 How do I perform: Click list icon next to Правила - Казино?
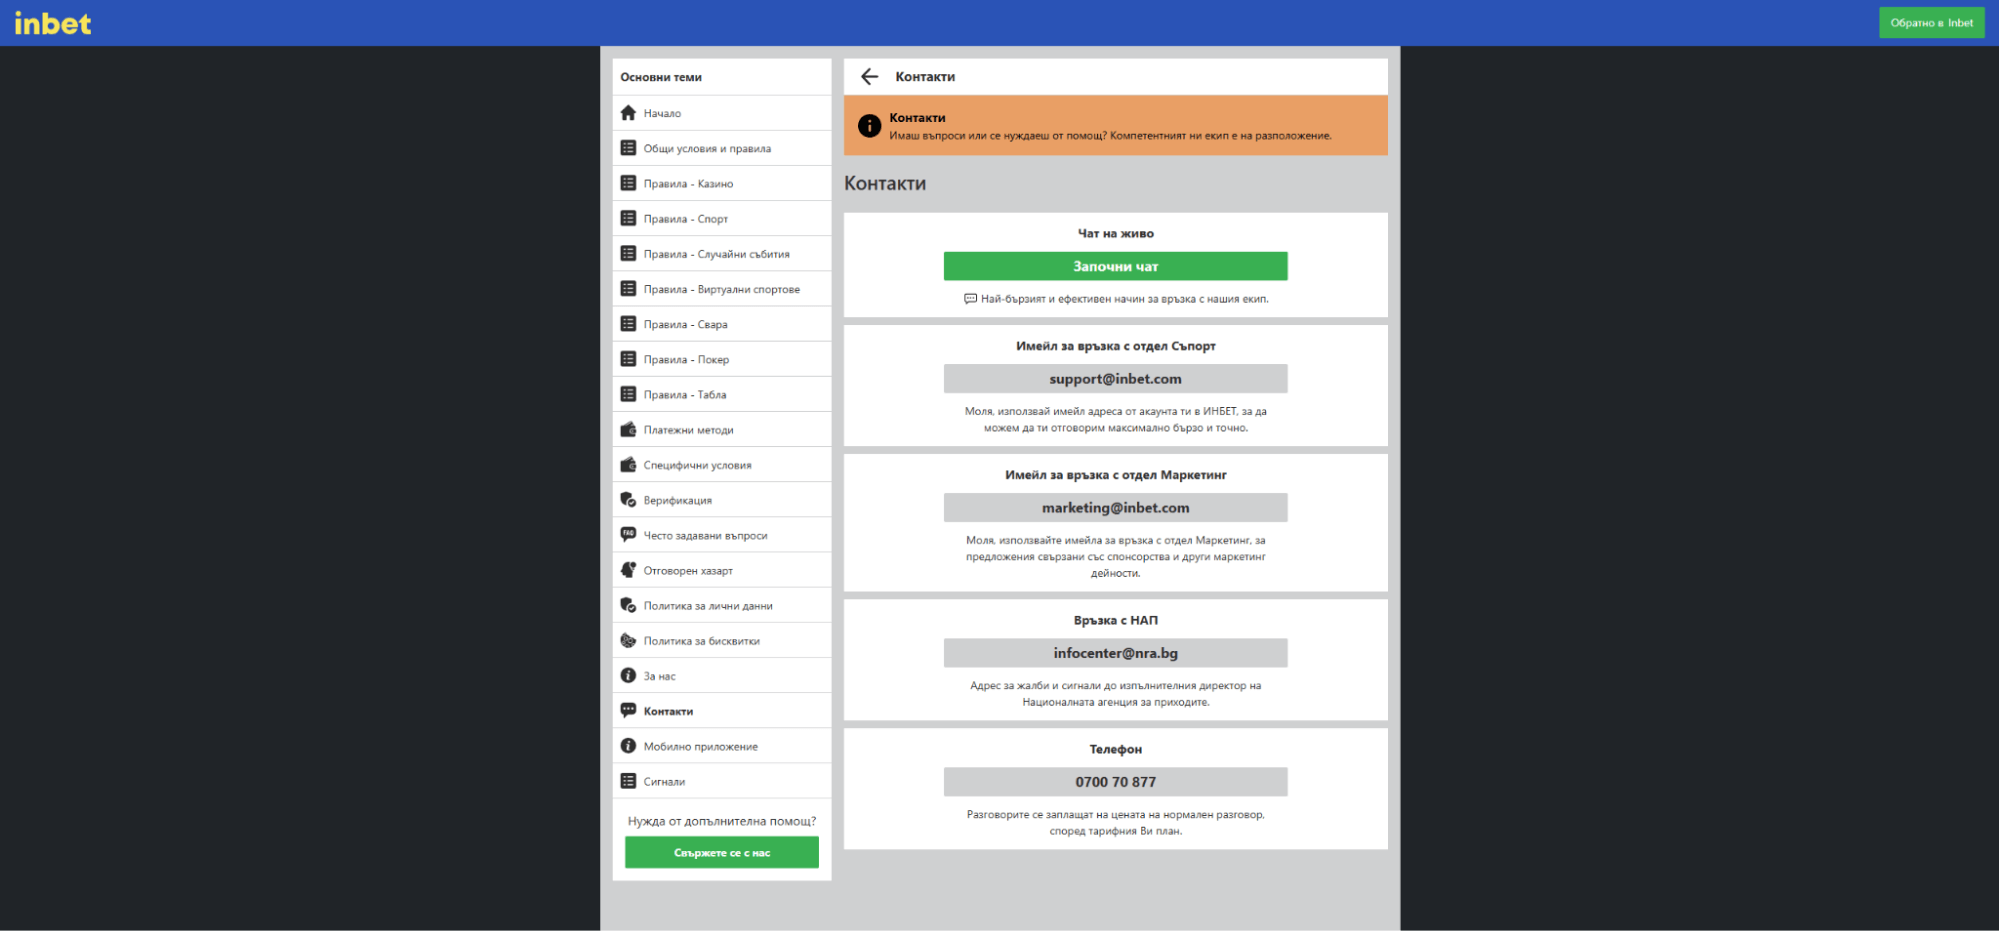[628, 183]
